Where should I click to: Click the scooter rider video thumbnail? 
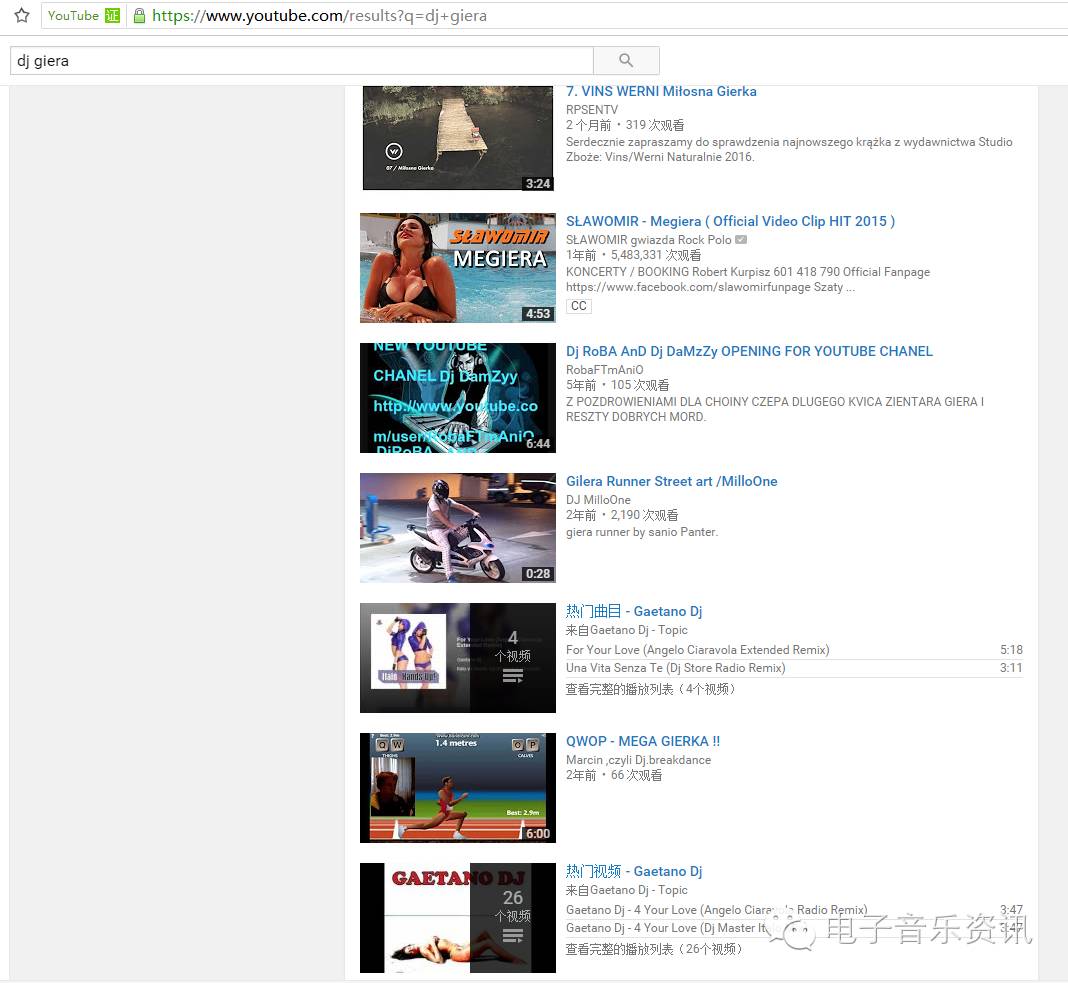pyautogui.click(x=457, y=527)
